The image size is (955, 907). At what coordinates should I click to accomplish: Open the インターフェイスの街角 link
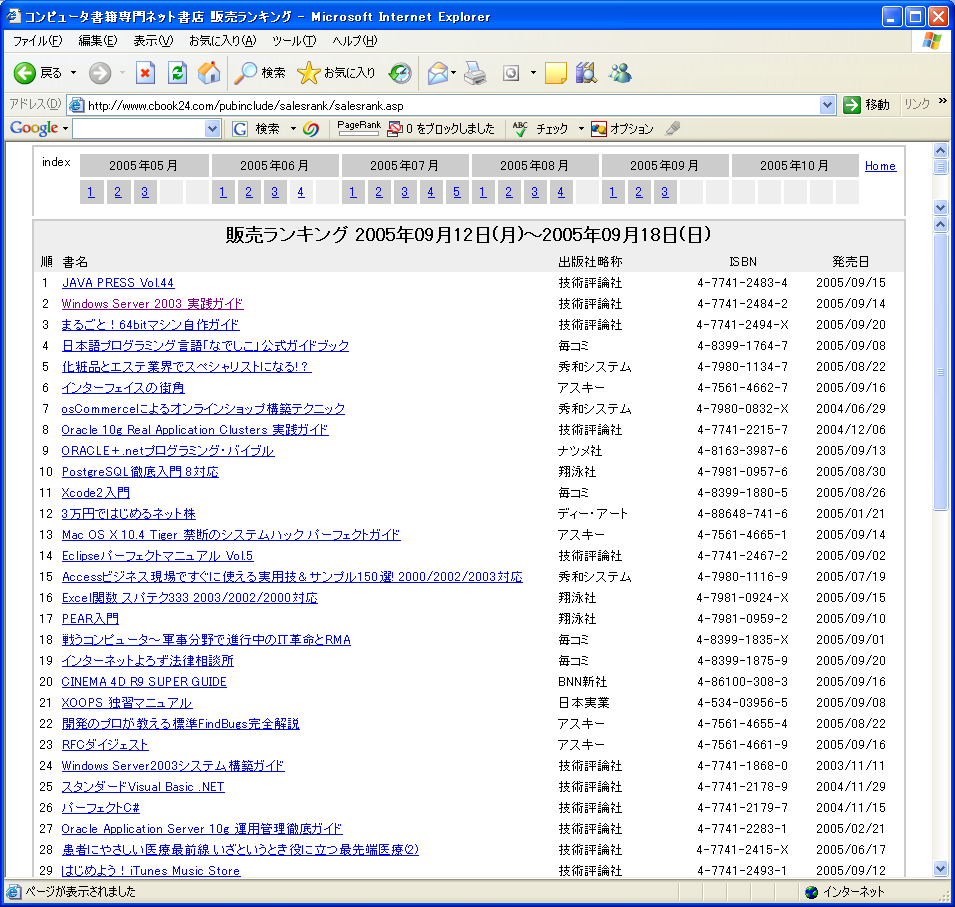pyautogui.click(x=123, y=388)
